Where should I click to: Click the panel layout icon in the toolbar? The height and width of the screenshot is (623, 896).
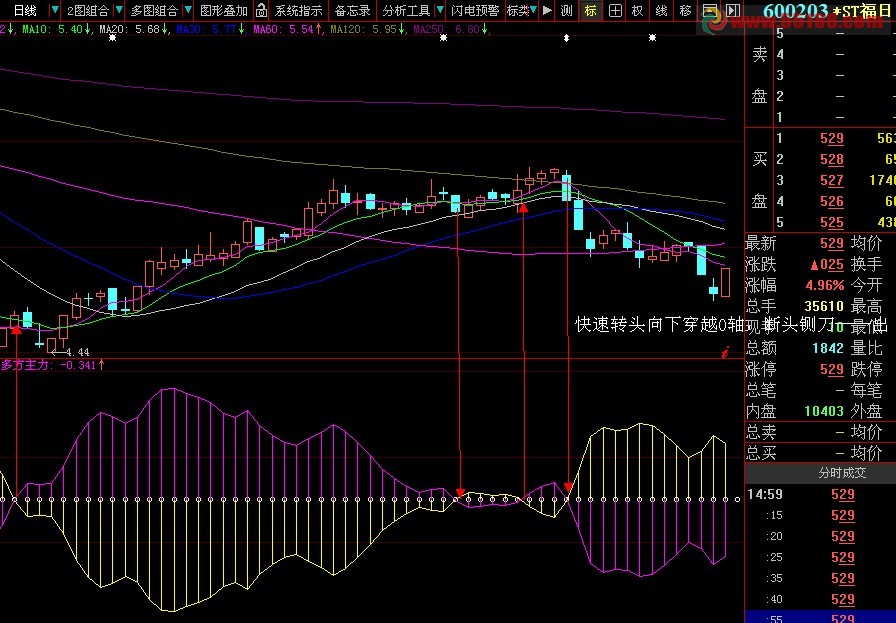(x=709, y=10)
